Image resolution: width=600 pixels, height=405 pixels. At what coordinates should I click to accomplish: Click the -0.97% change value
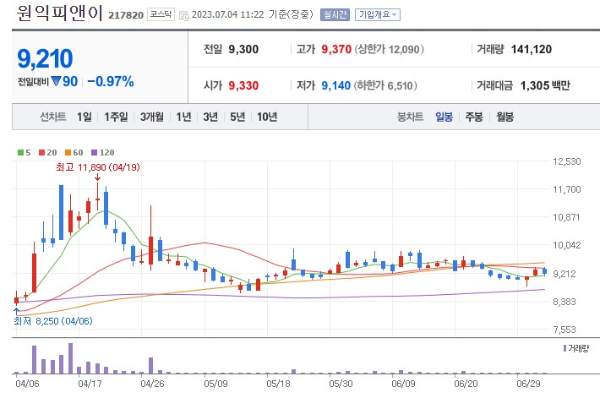click(111, 82)
